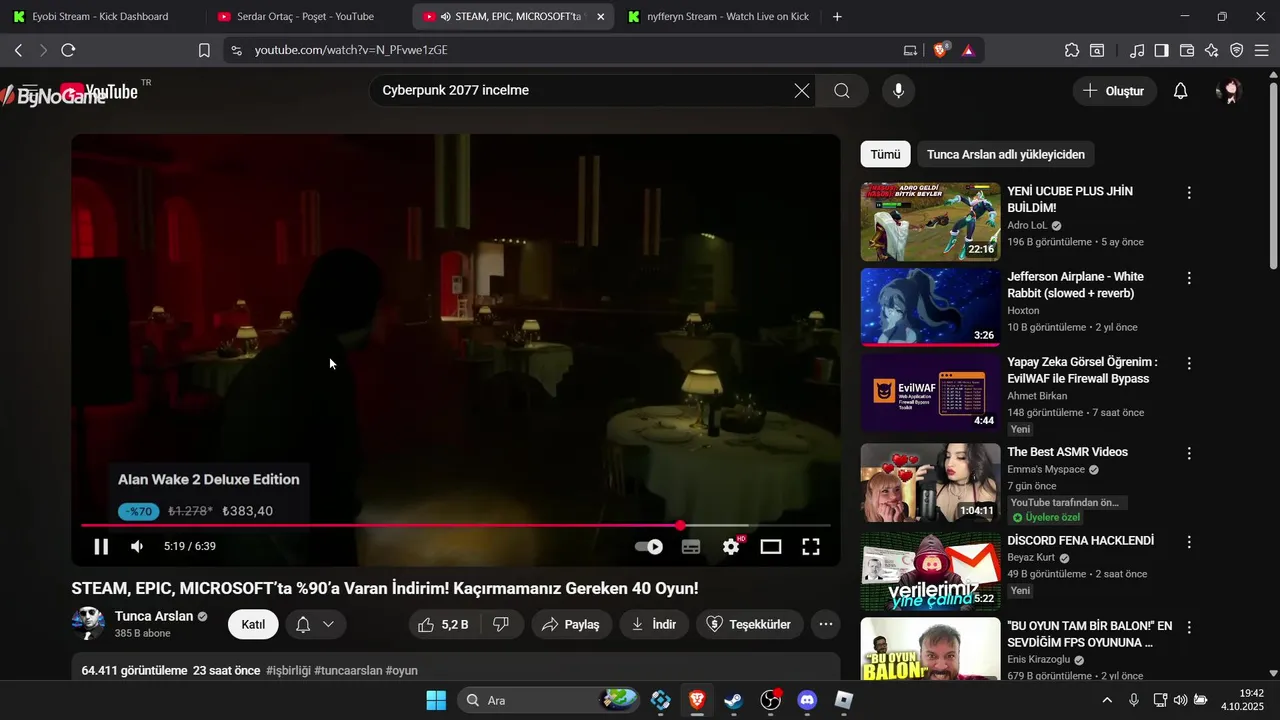
Task: Open Brave Rewards triangle icon
Action: (968, 50)
